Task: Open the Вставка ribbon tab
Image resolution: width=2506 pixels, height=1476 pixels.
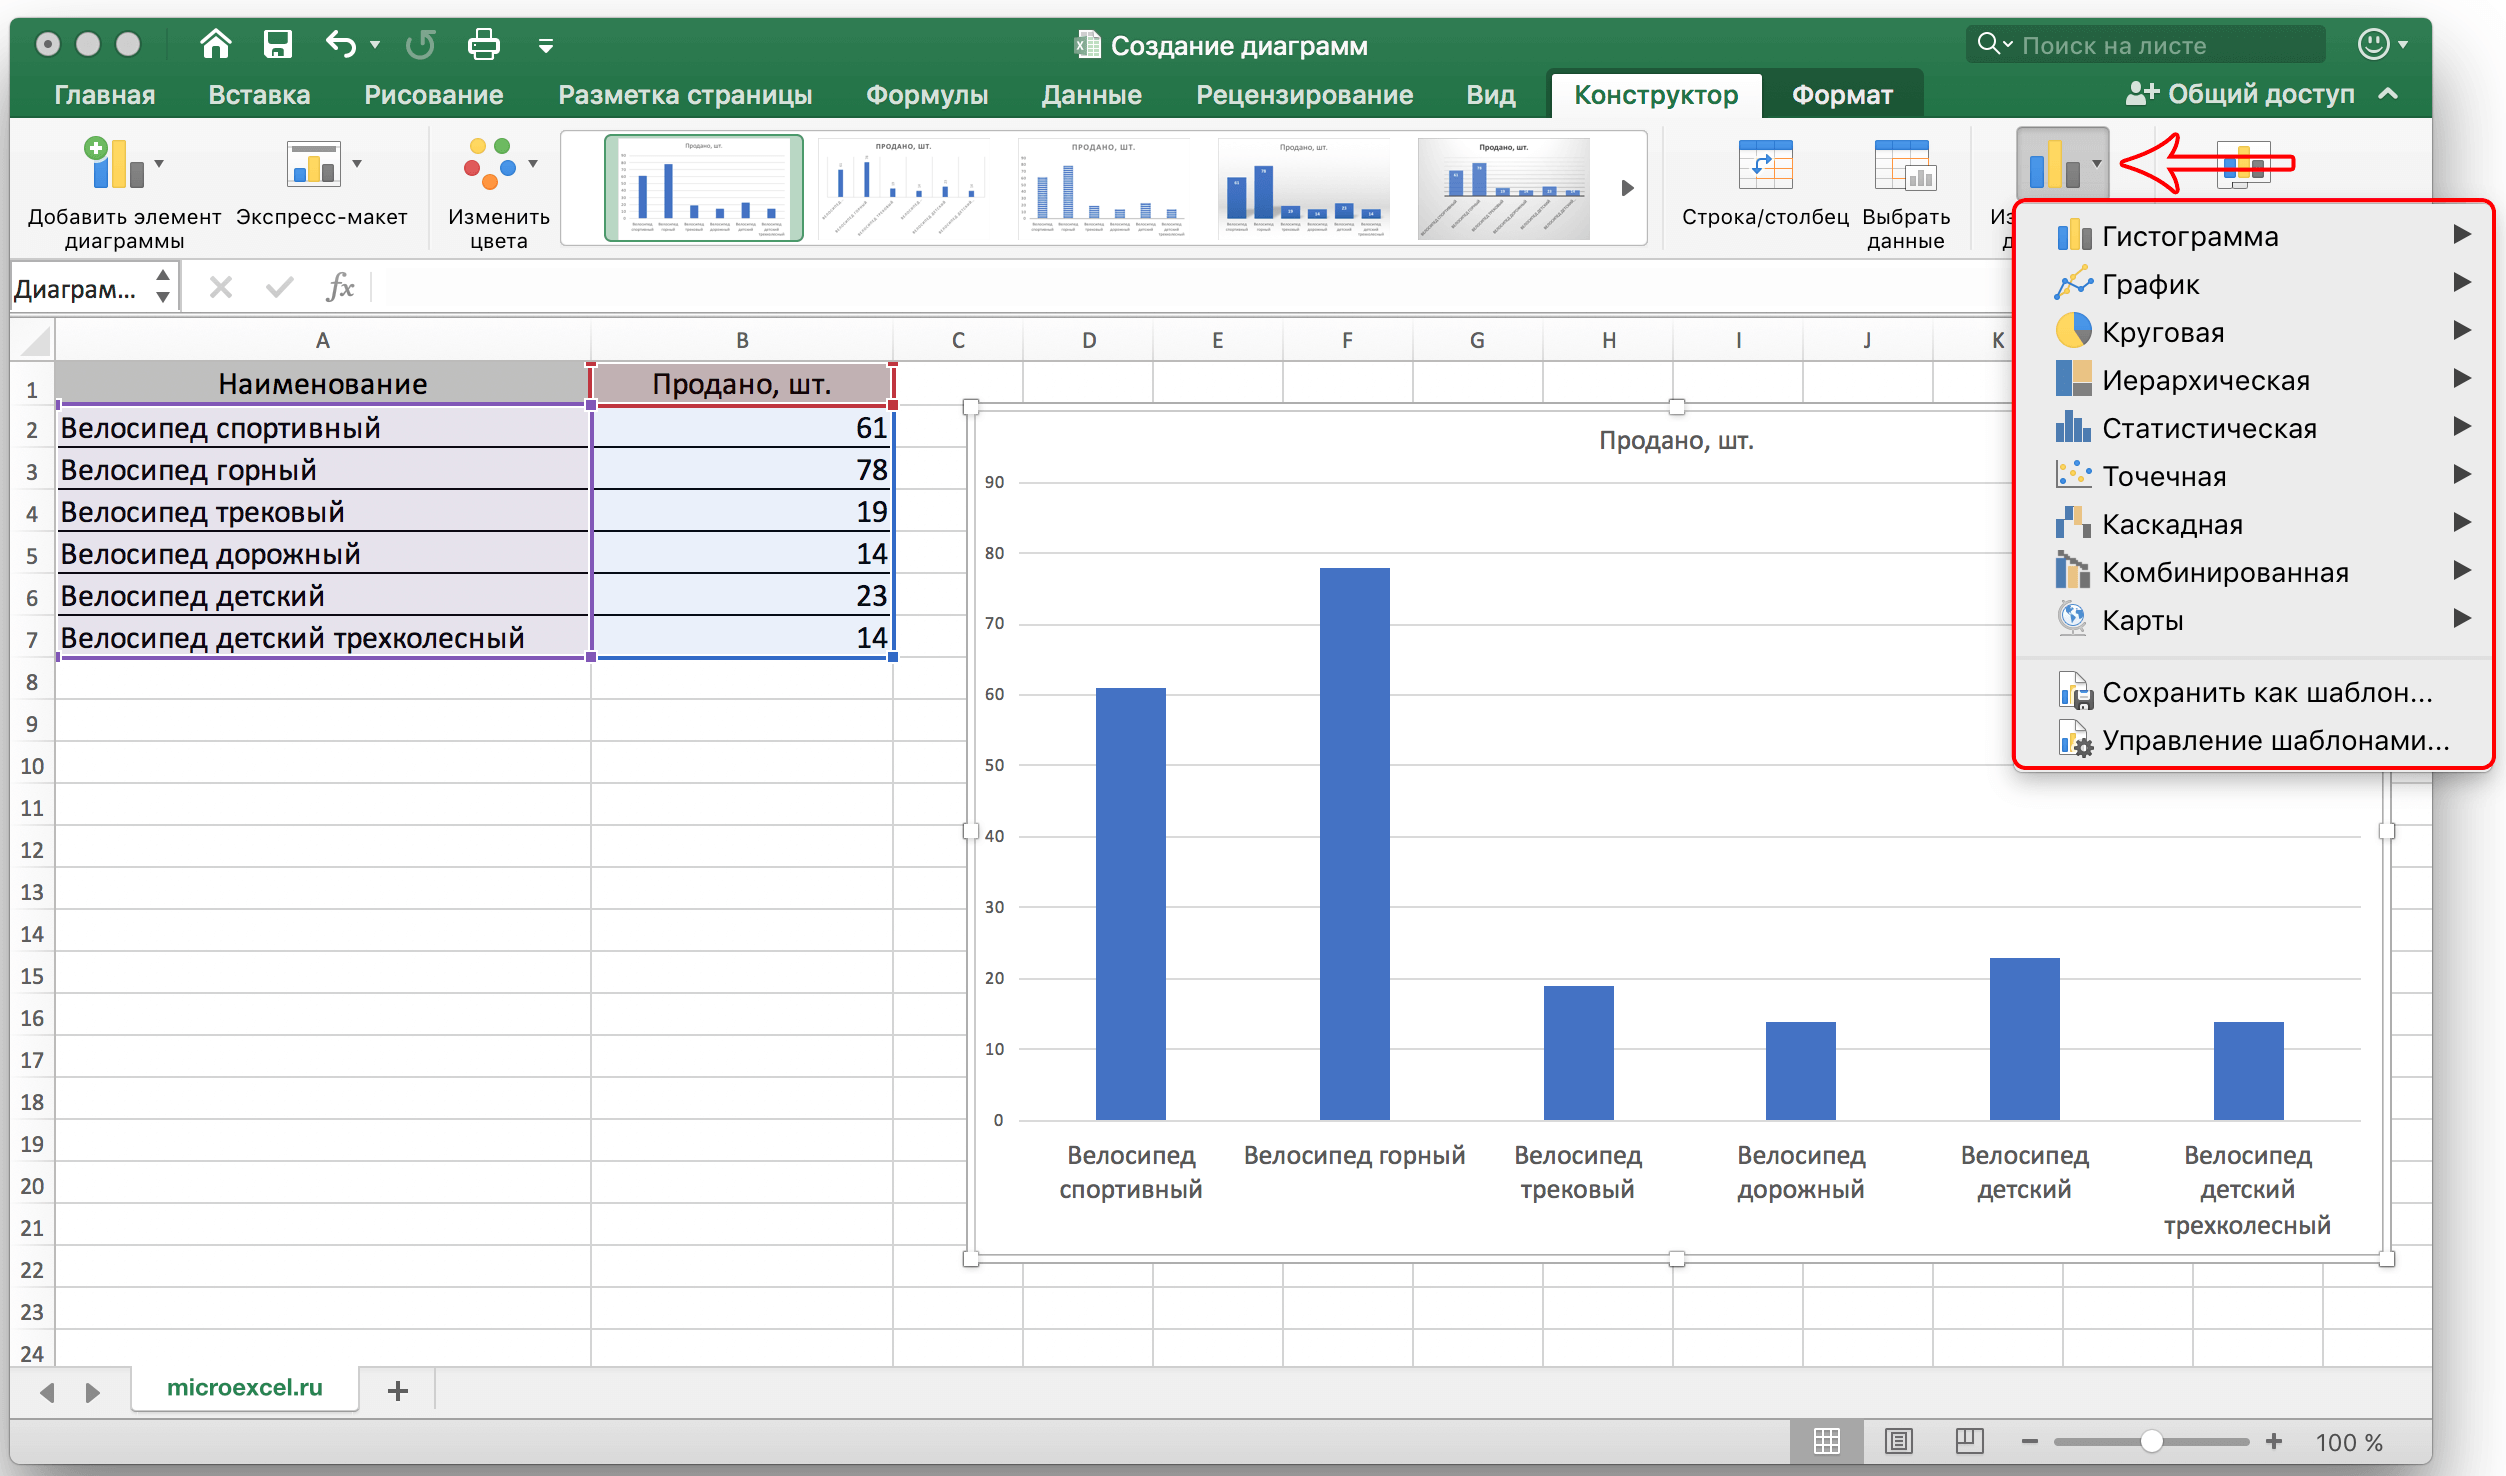Action: pyautogui.click(x=259, y=95)
